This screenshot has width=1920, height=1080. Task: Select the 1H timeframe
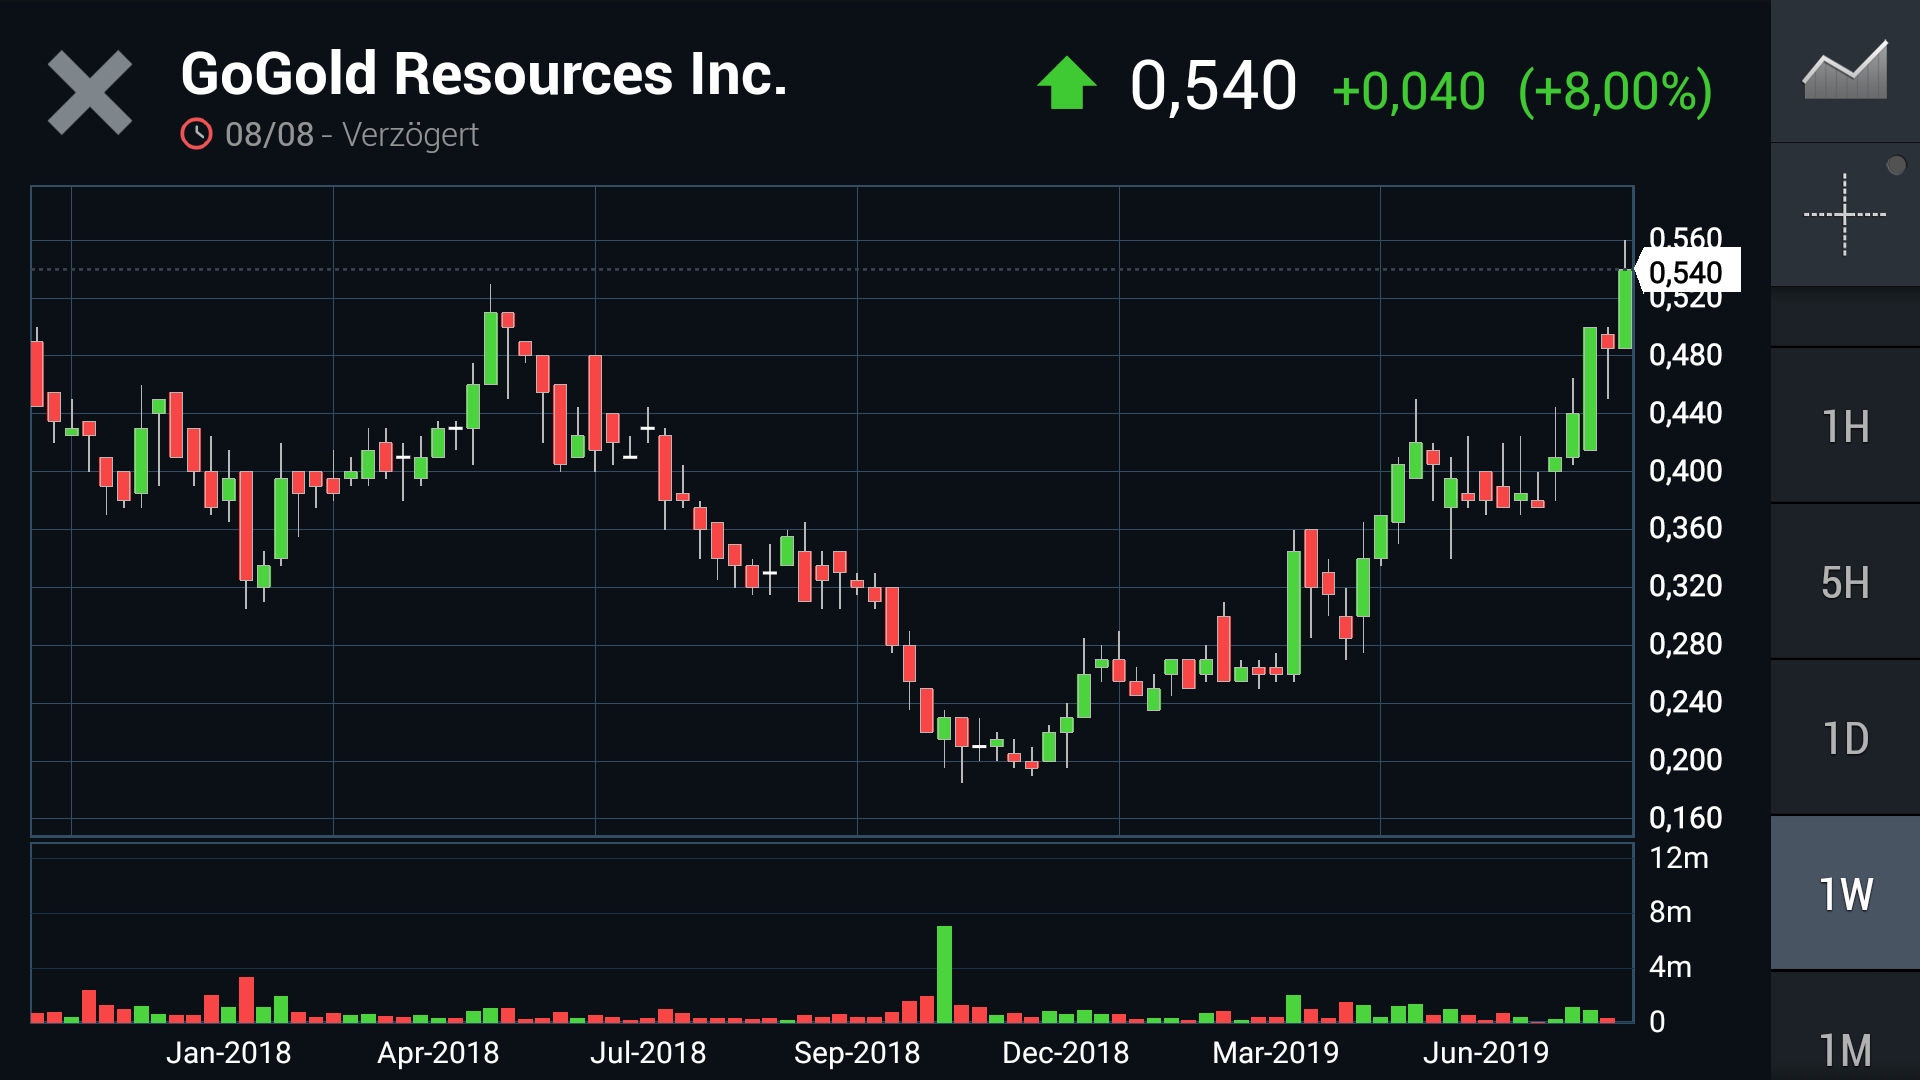click(1845, 427)
